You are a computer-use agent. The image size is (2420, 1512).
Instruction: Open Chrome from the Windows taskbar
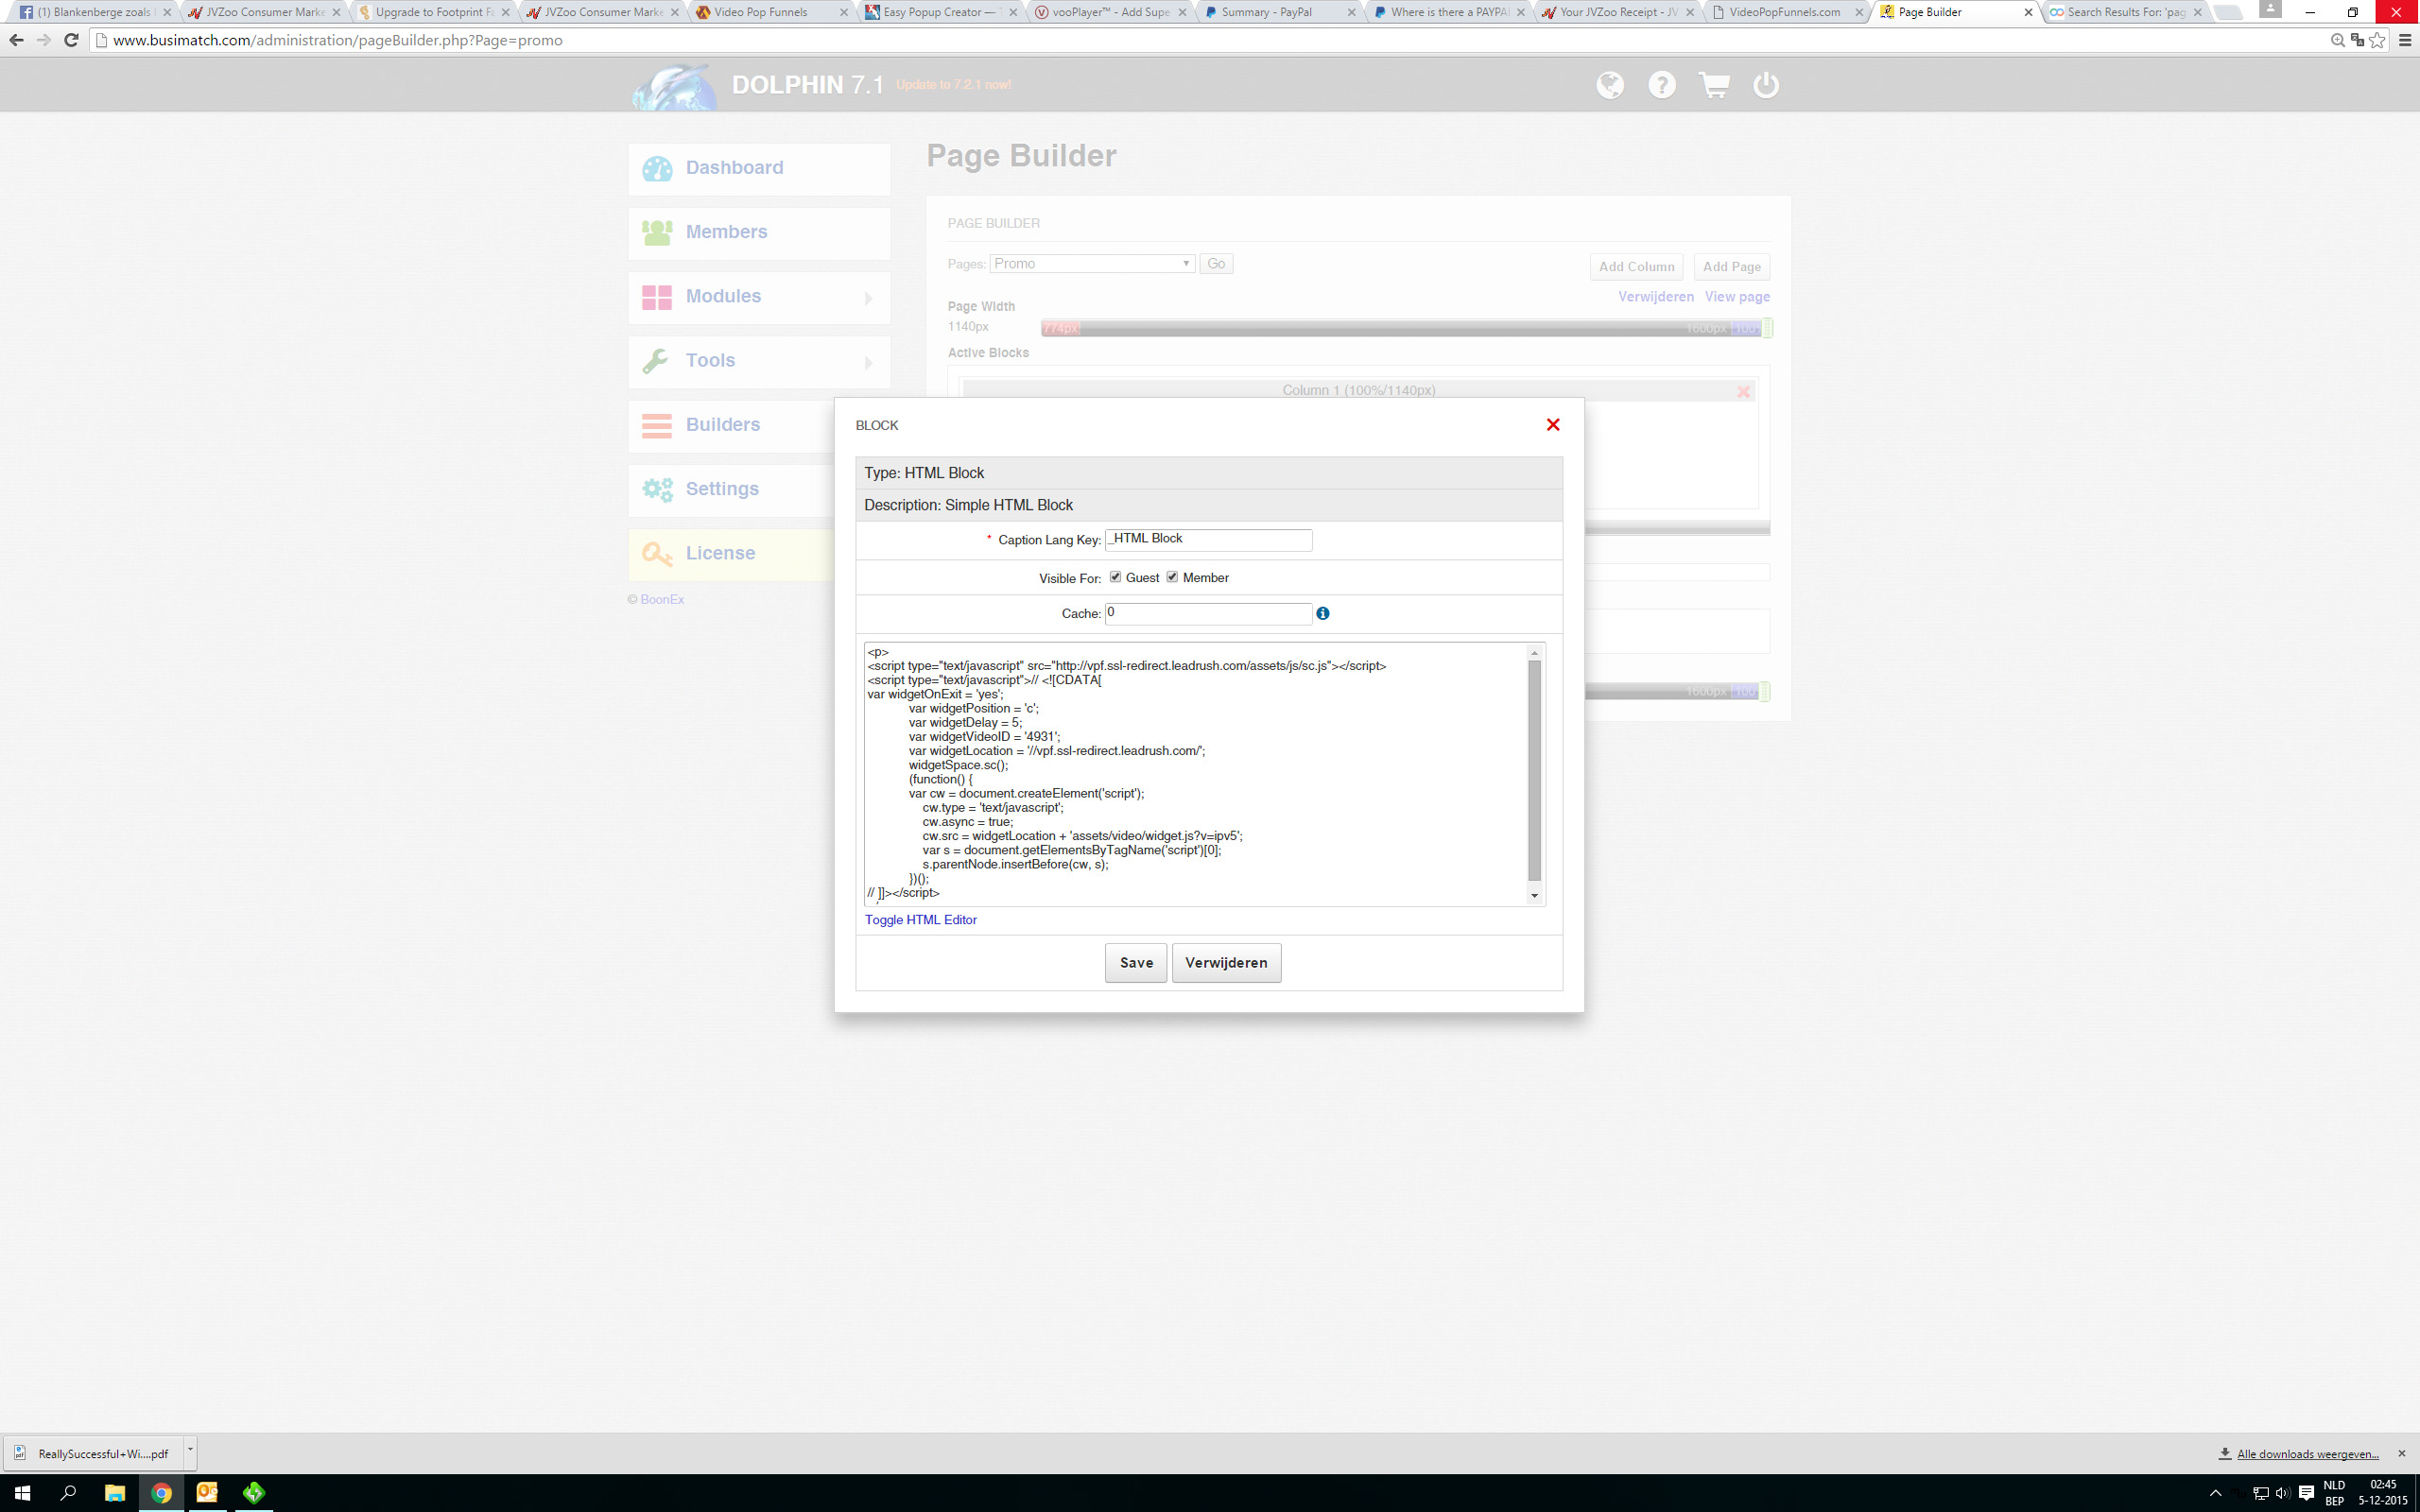(161, 1492)
